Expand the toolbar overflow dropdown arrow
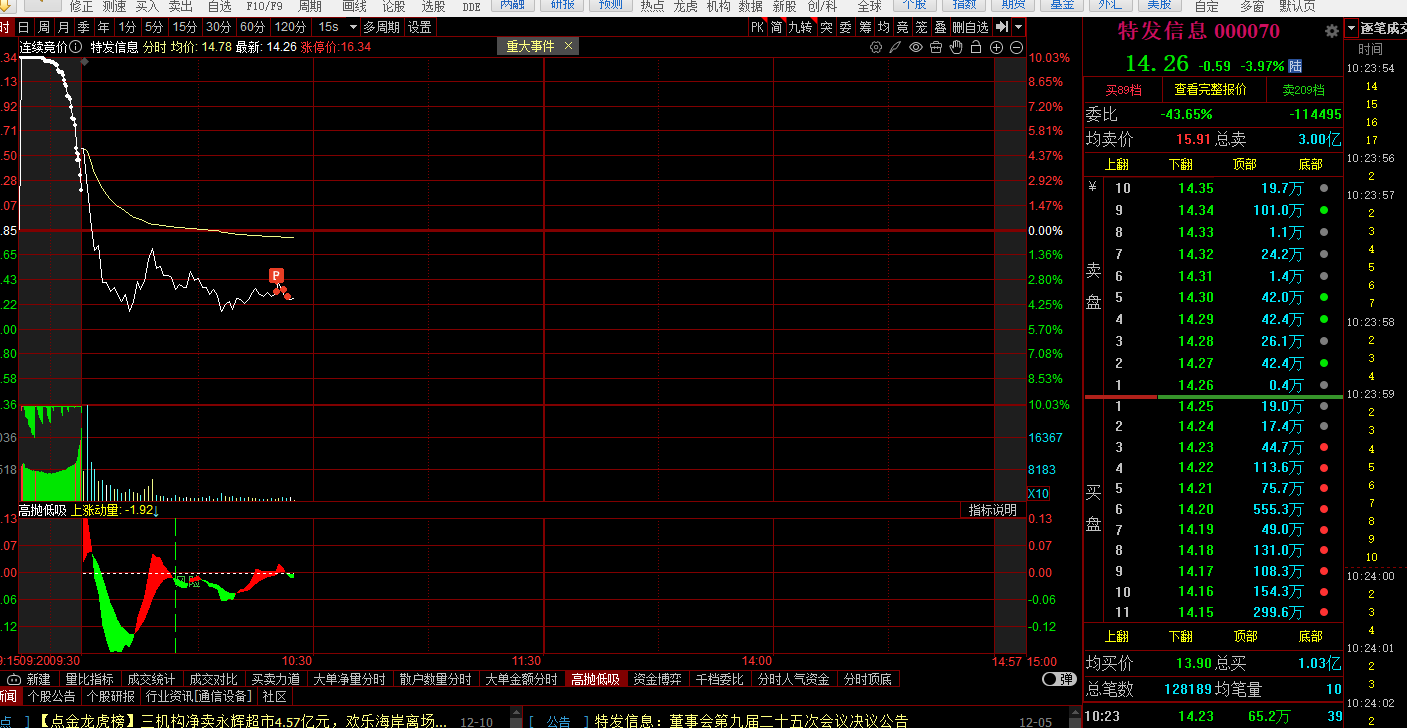 click(1018, 27)
